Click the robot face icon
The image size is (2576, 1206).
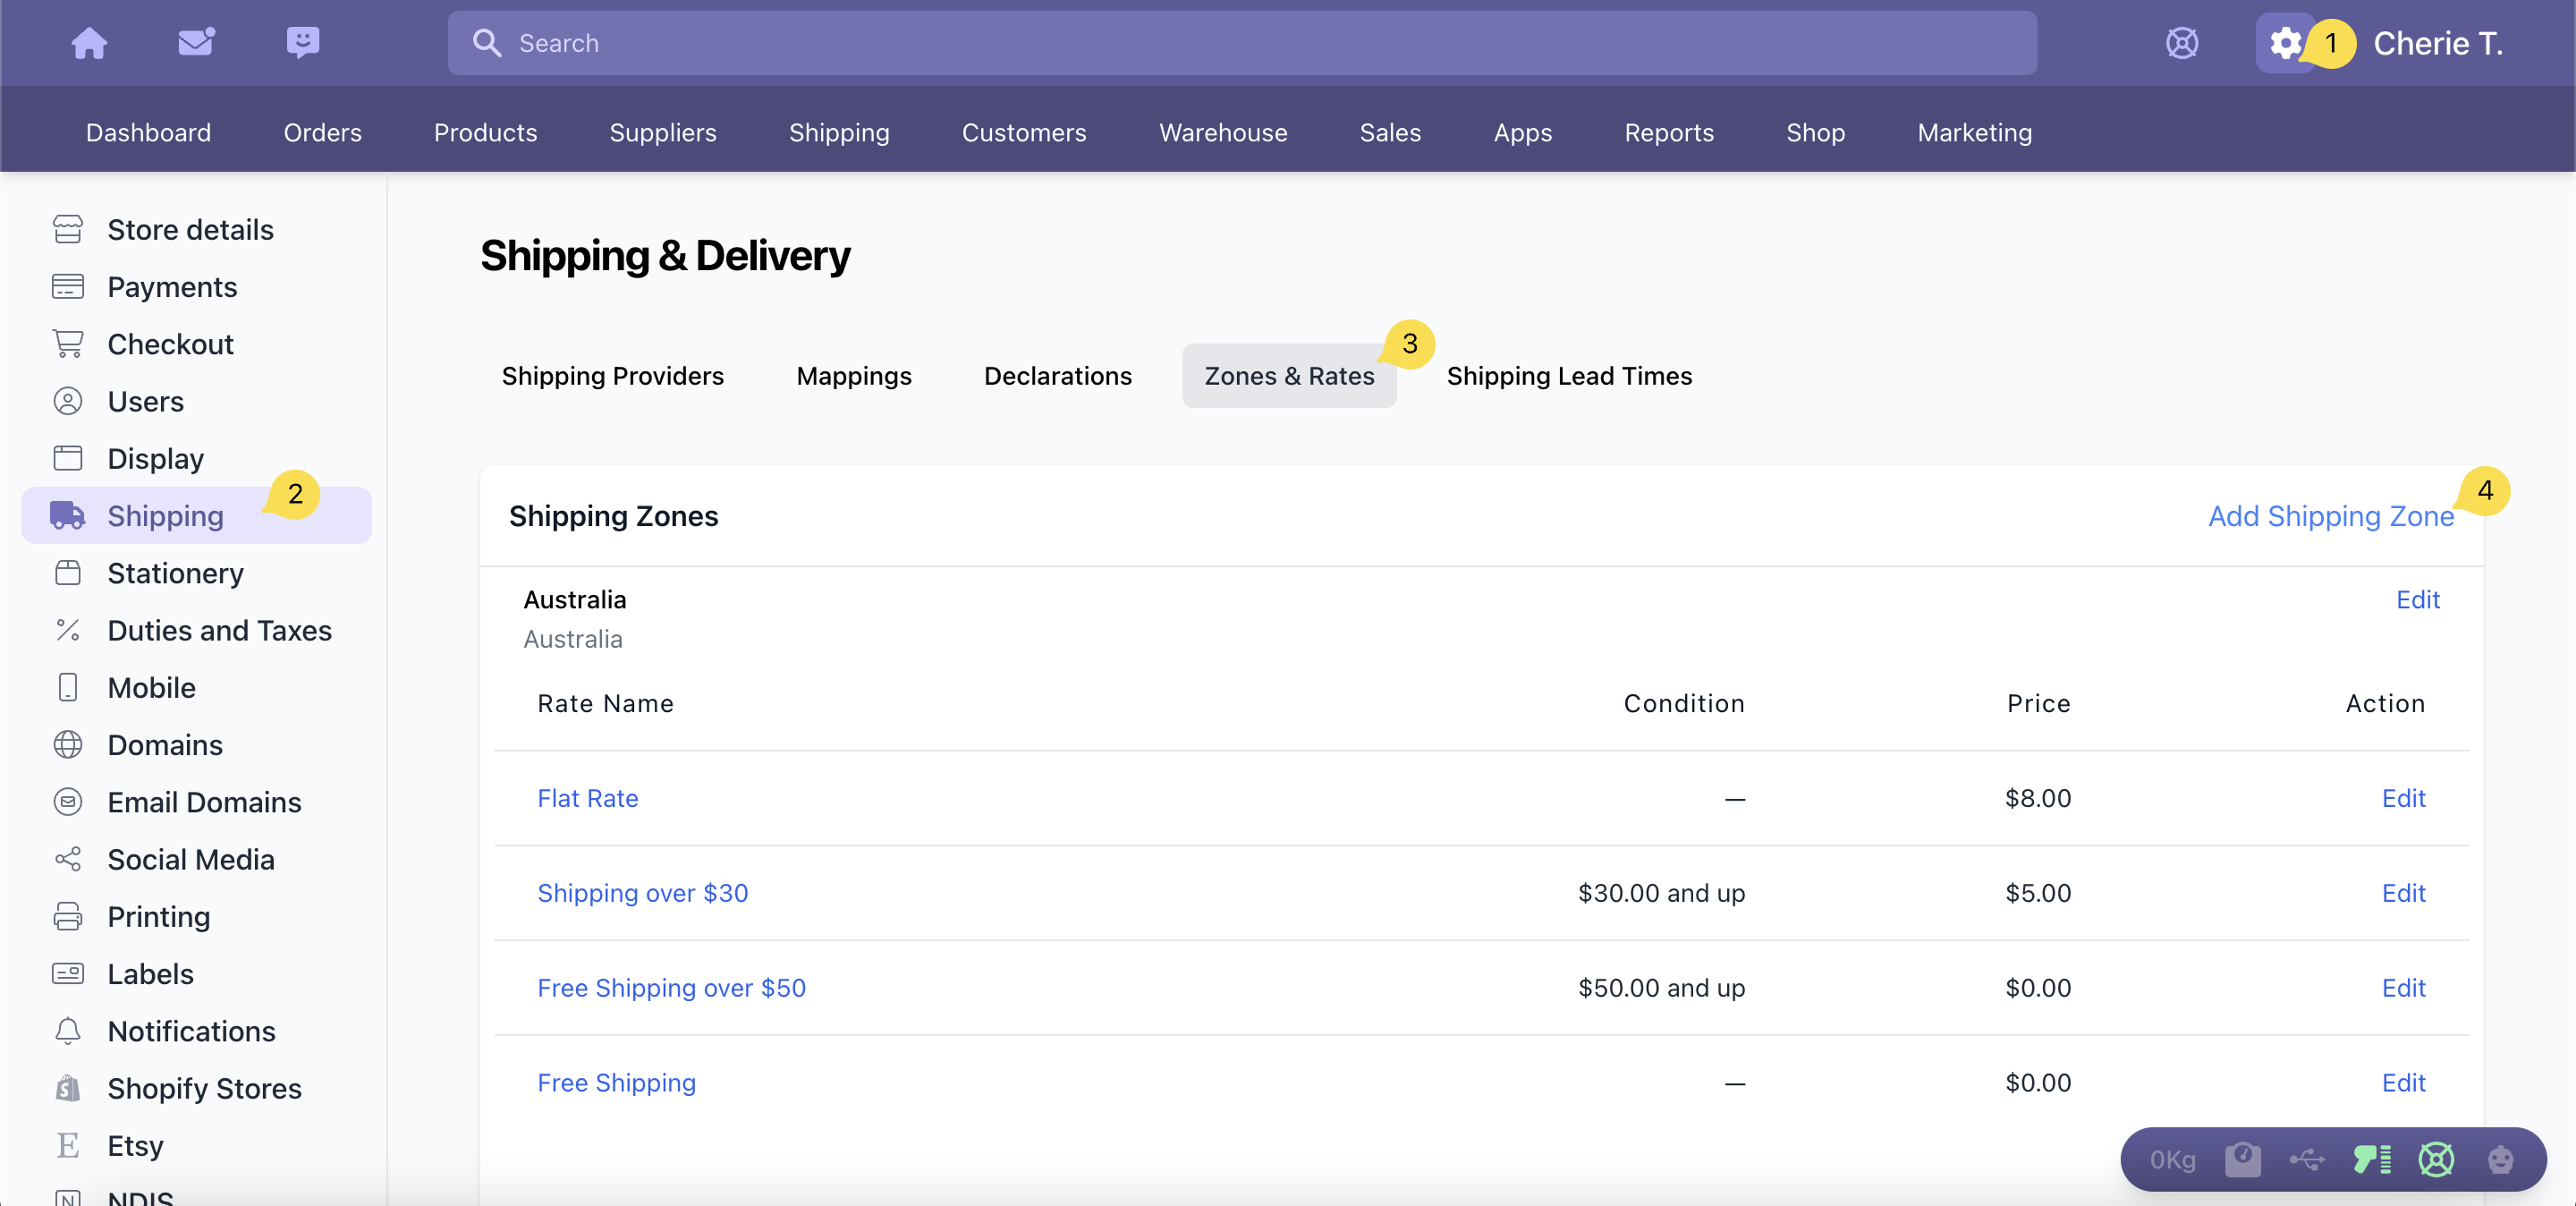[x=2500, y=1159]
